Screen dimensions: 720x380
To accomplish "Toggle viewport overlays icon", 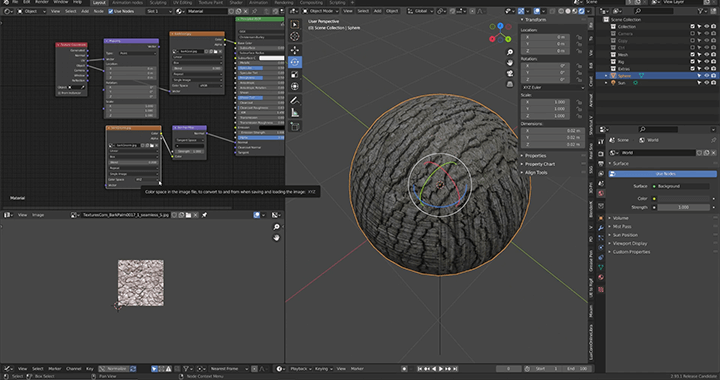I will click(537, 11).
